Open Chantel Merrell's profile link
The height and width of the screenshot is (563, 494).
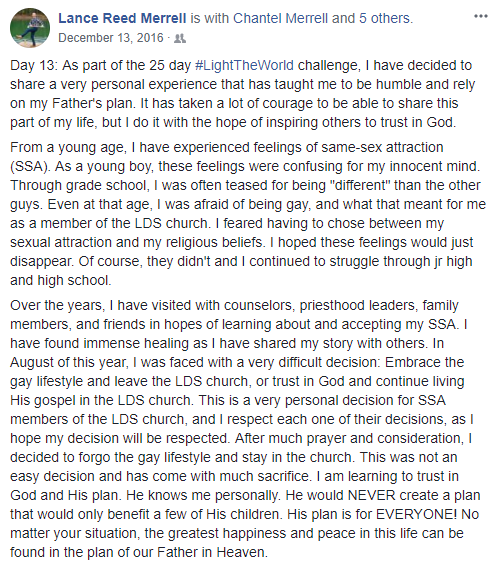pyautogui.click(x=280, y=18)
